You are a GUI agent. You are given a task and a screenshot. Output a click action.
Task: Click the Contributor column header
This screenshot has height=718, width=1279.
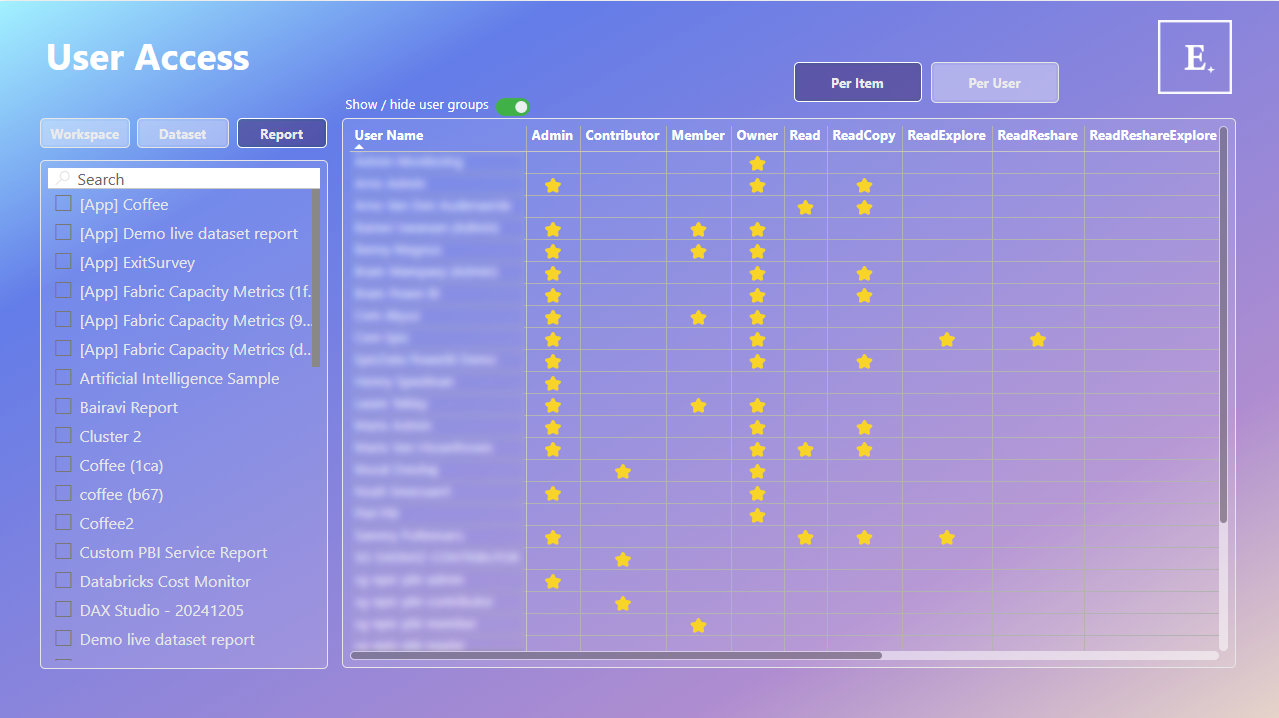pyautogui.click(x=622, y=135)
